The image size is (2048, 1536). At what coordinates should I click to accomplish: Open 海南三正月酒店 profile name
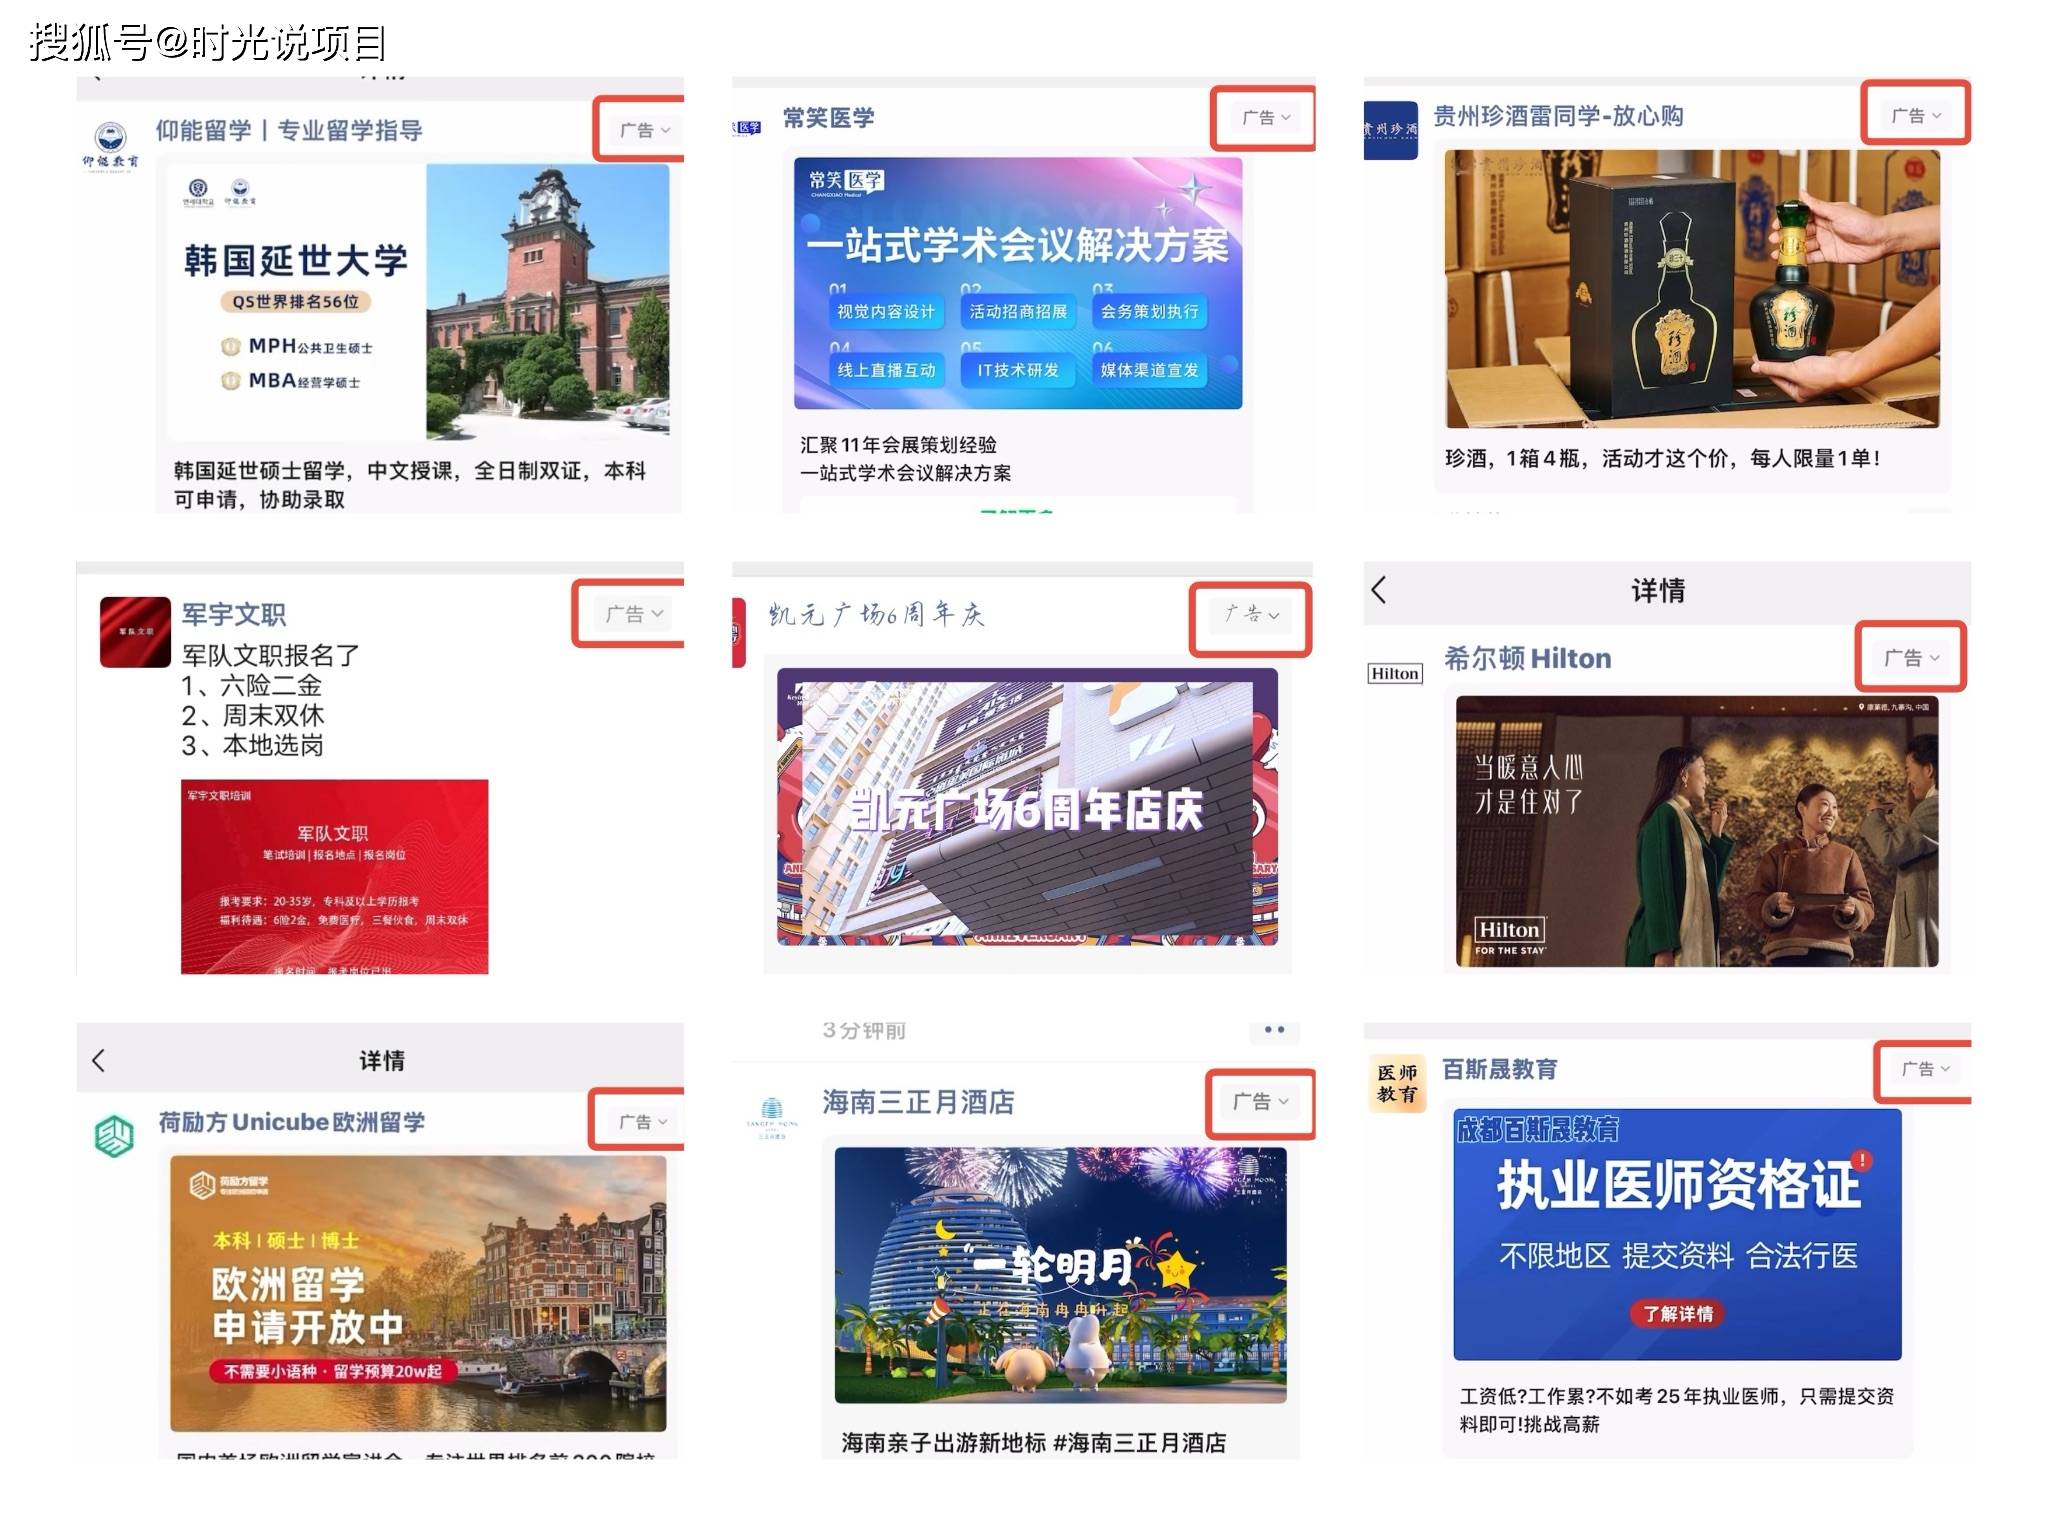918,1102
